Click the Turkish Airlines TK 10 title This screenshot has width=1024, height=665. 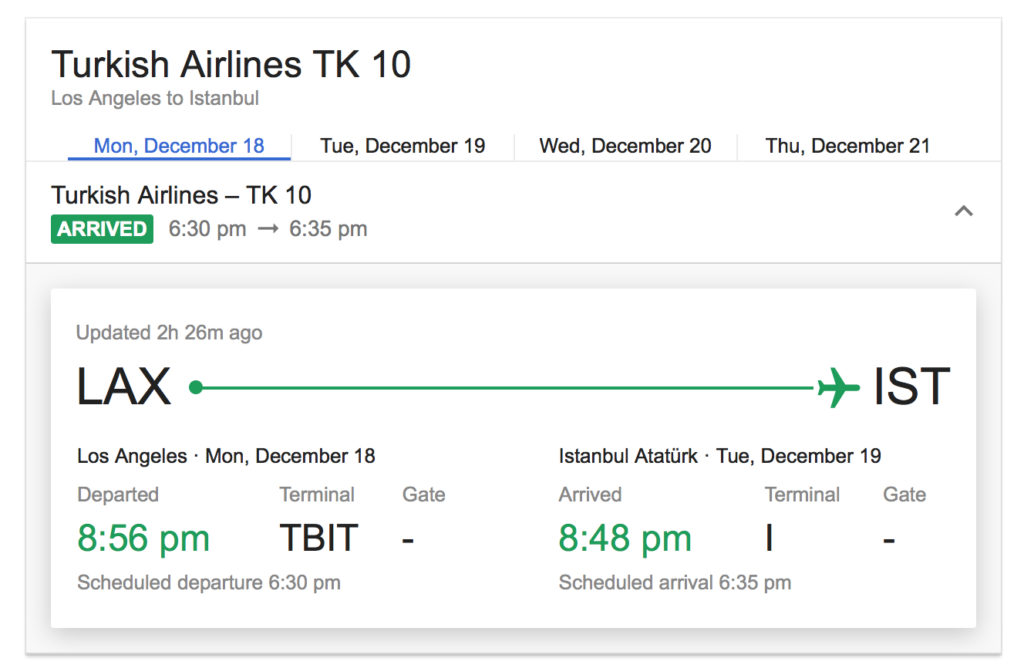(231, 65)
